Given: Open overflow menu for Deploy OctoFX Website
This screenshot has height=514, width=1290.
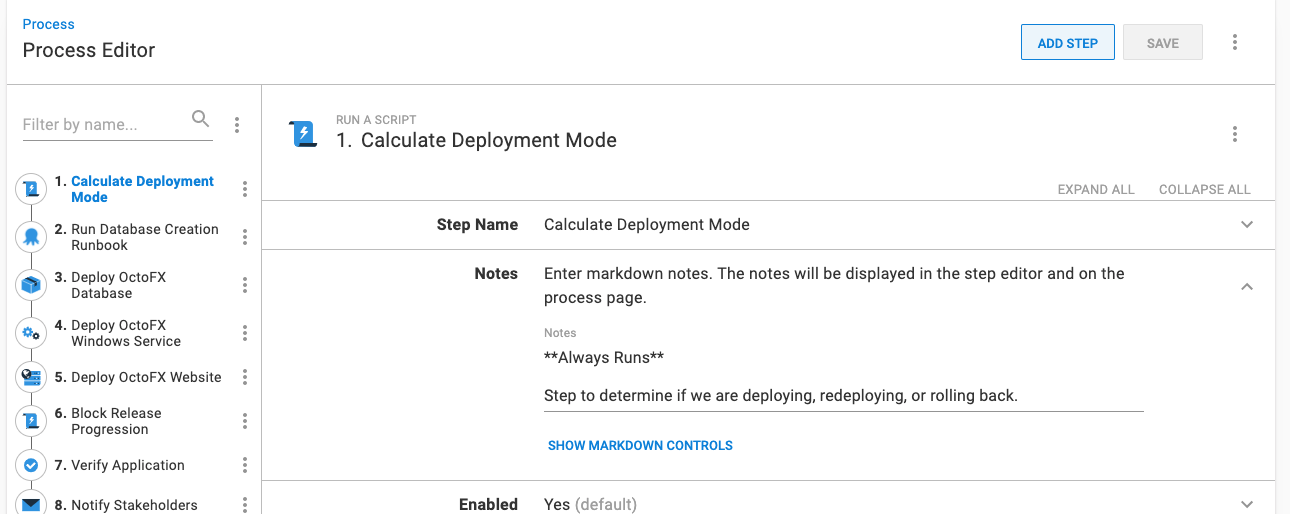Looking at the screenshot, I should [245, 377].
